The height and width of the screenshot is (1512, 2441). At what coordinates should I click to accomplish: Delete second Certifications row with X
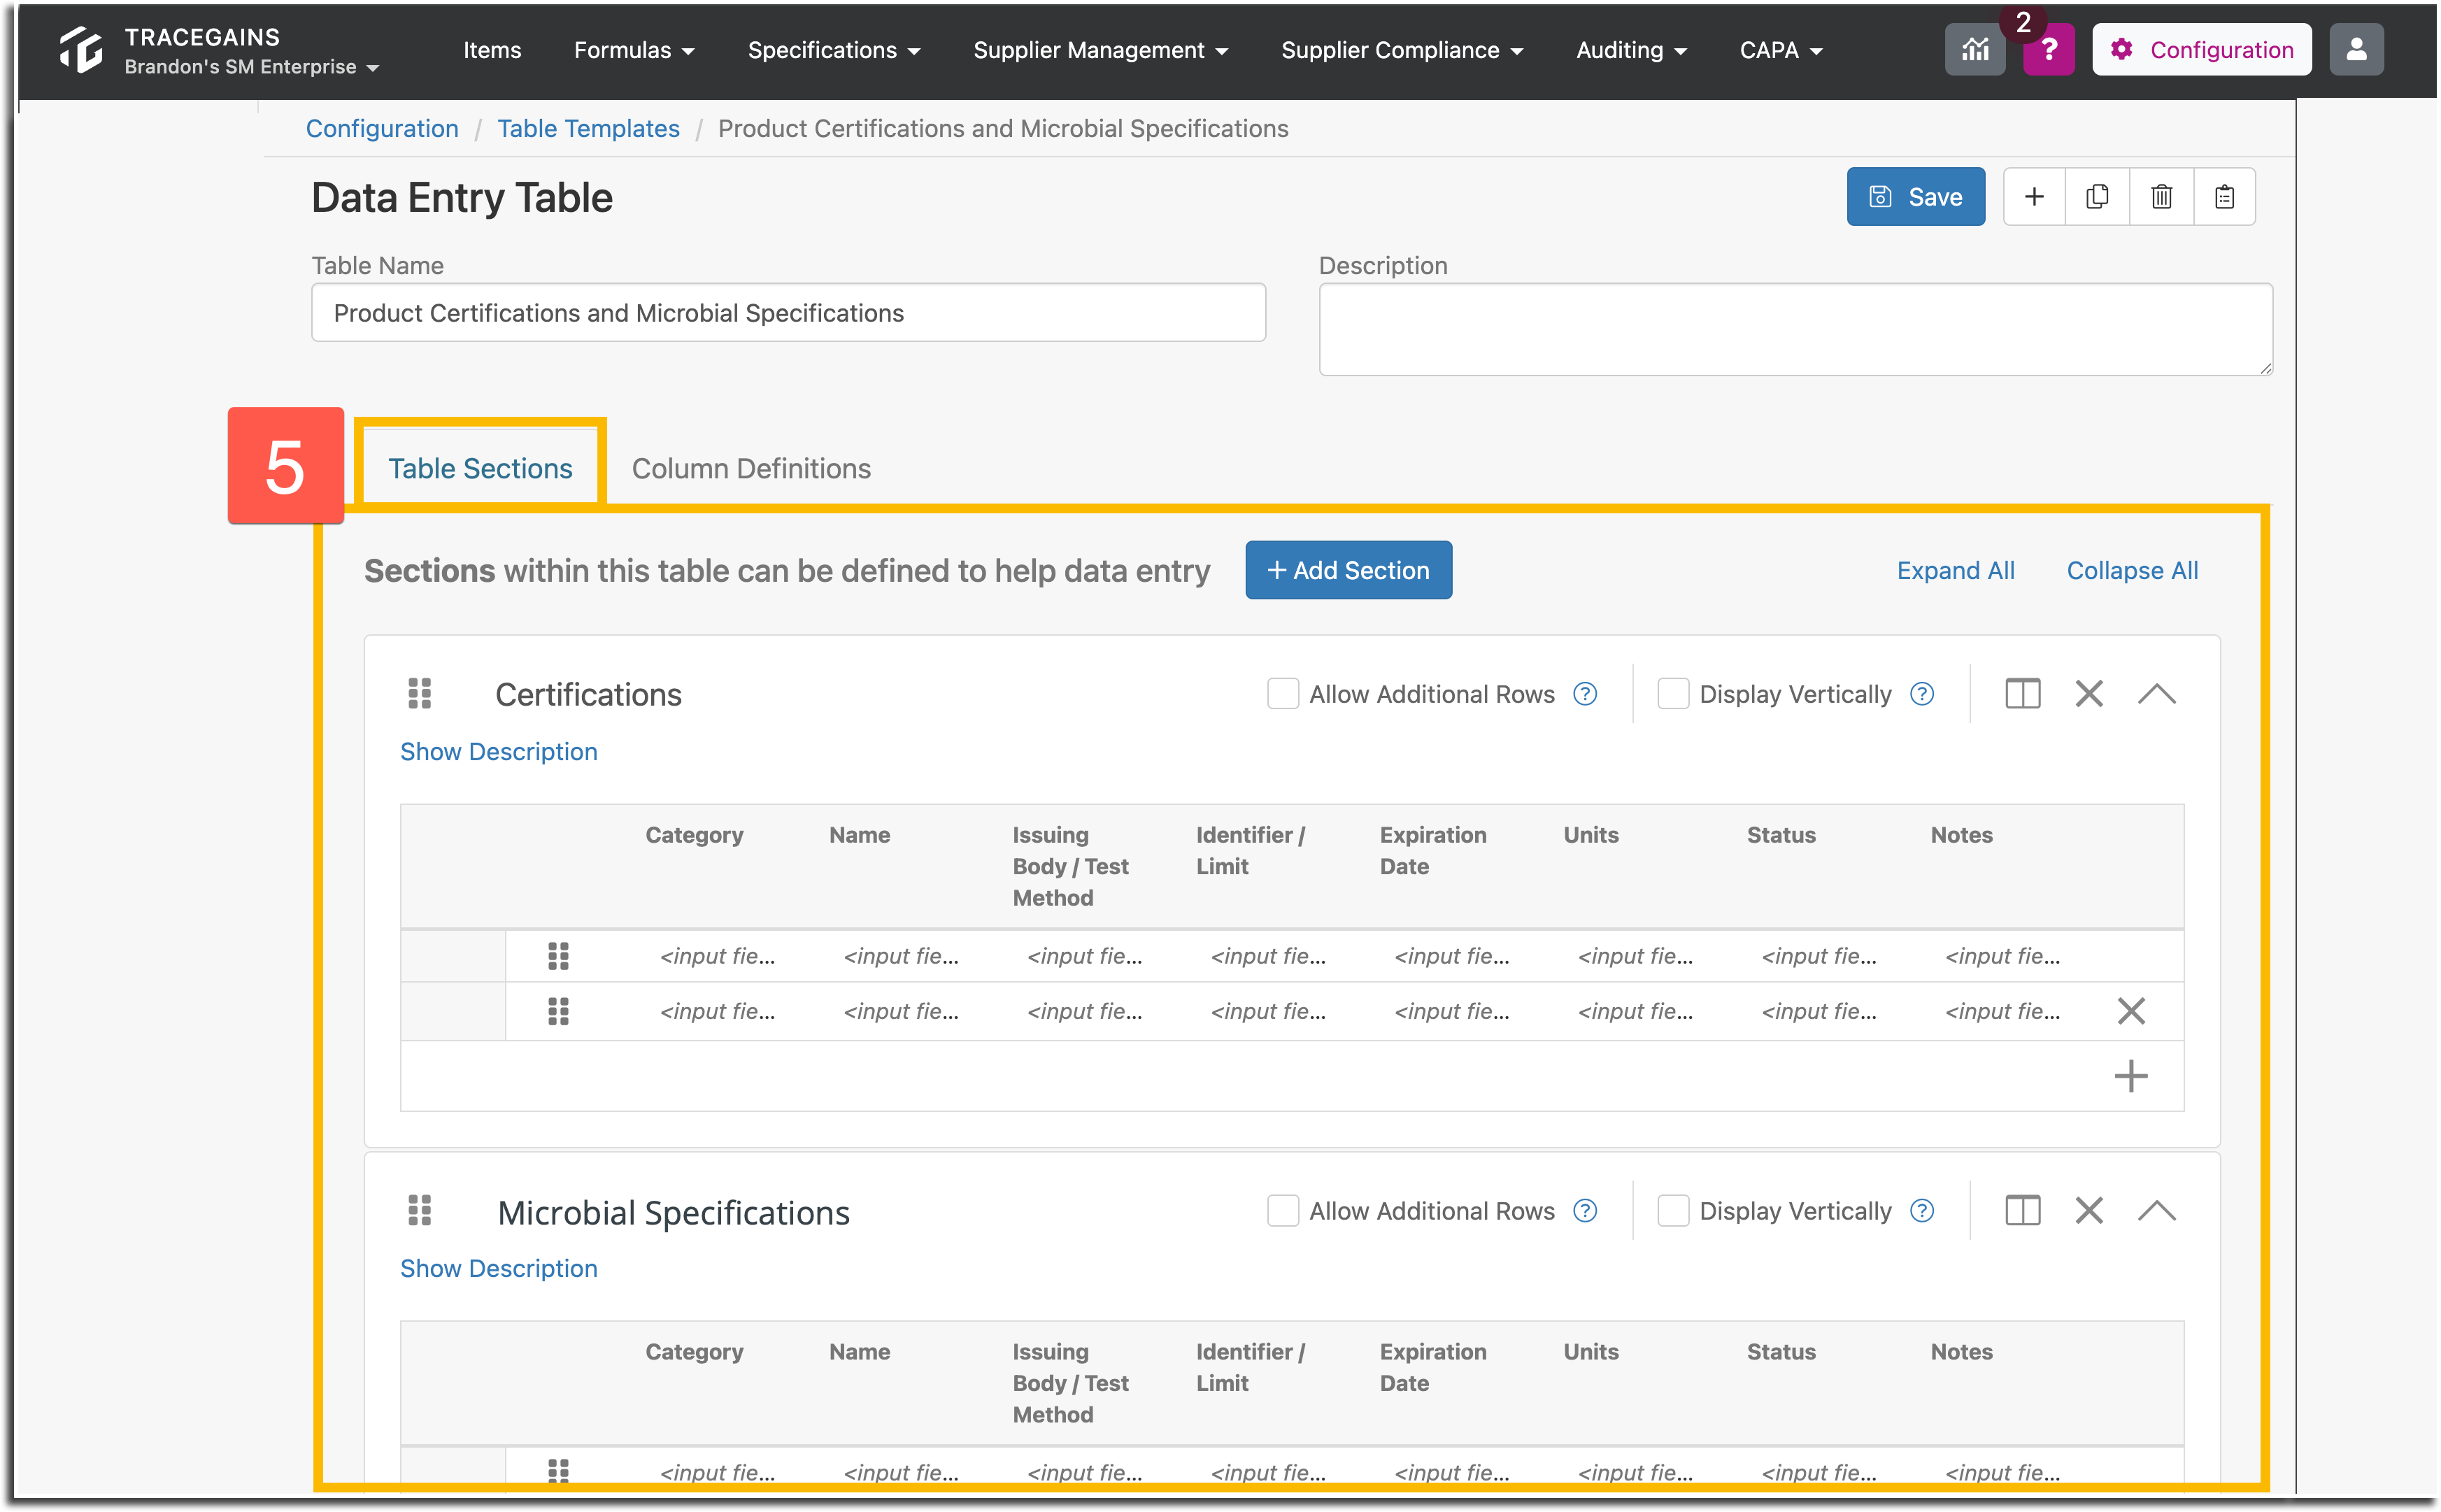[x=2131, y=1011]
